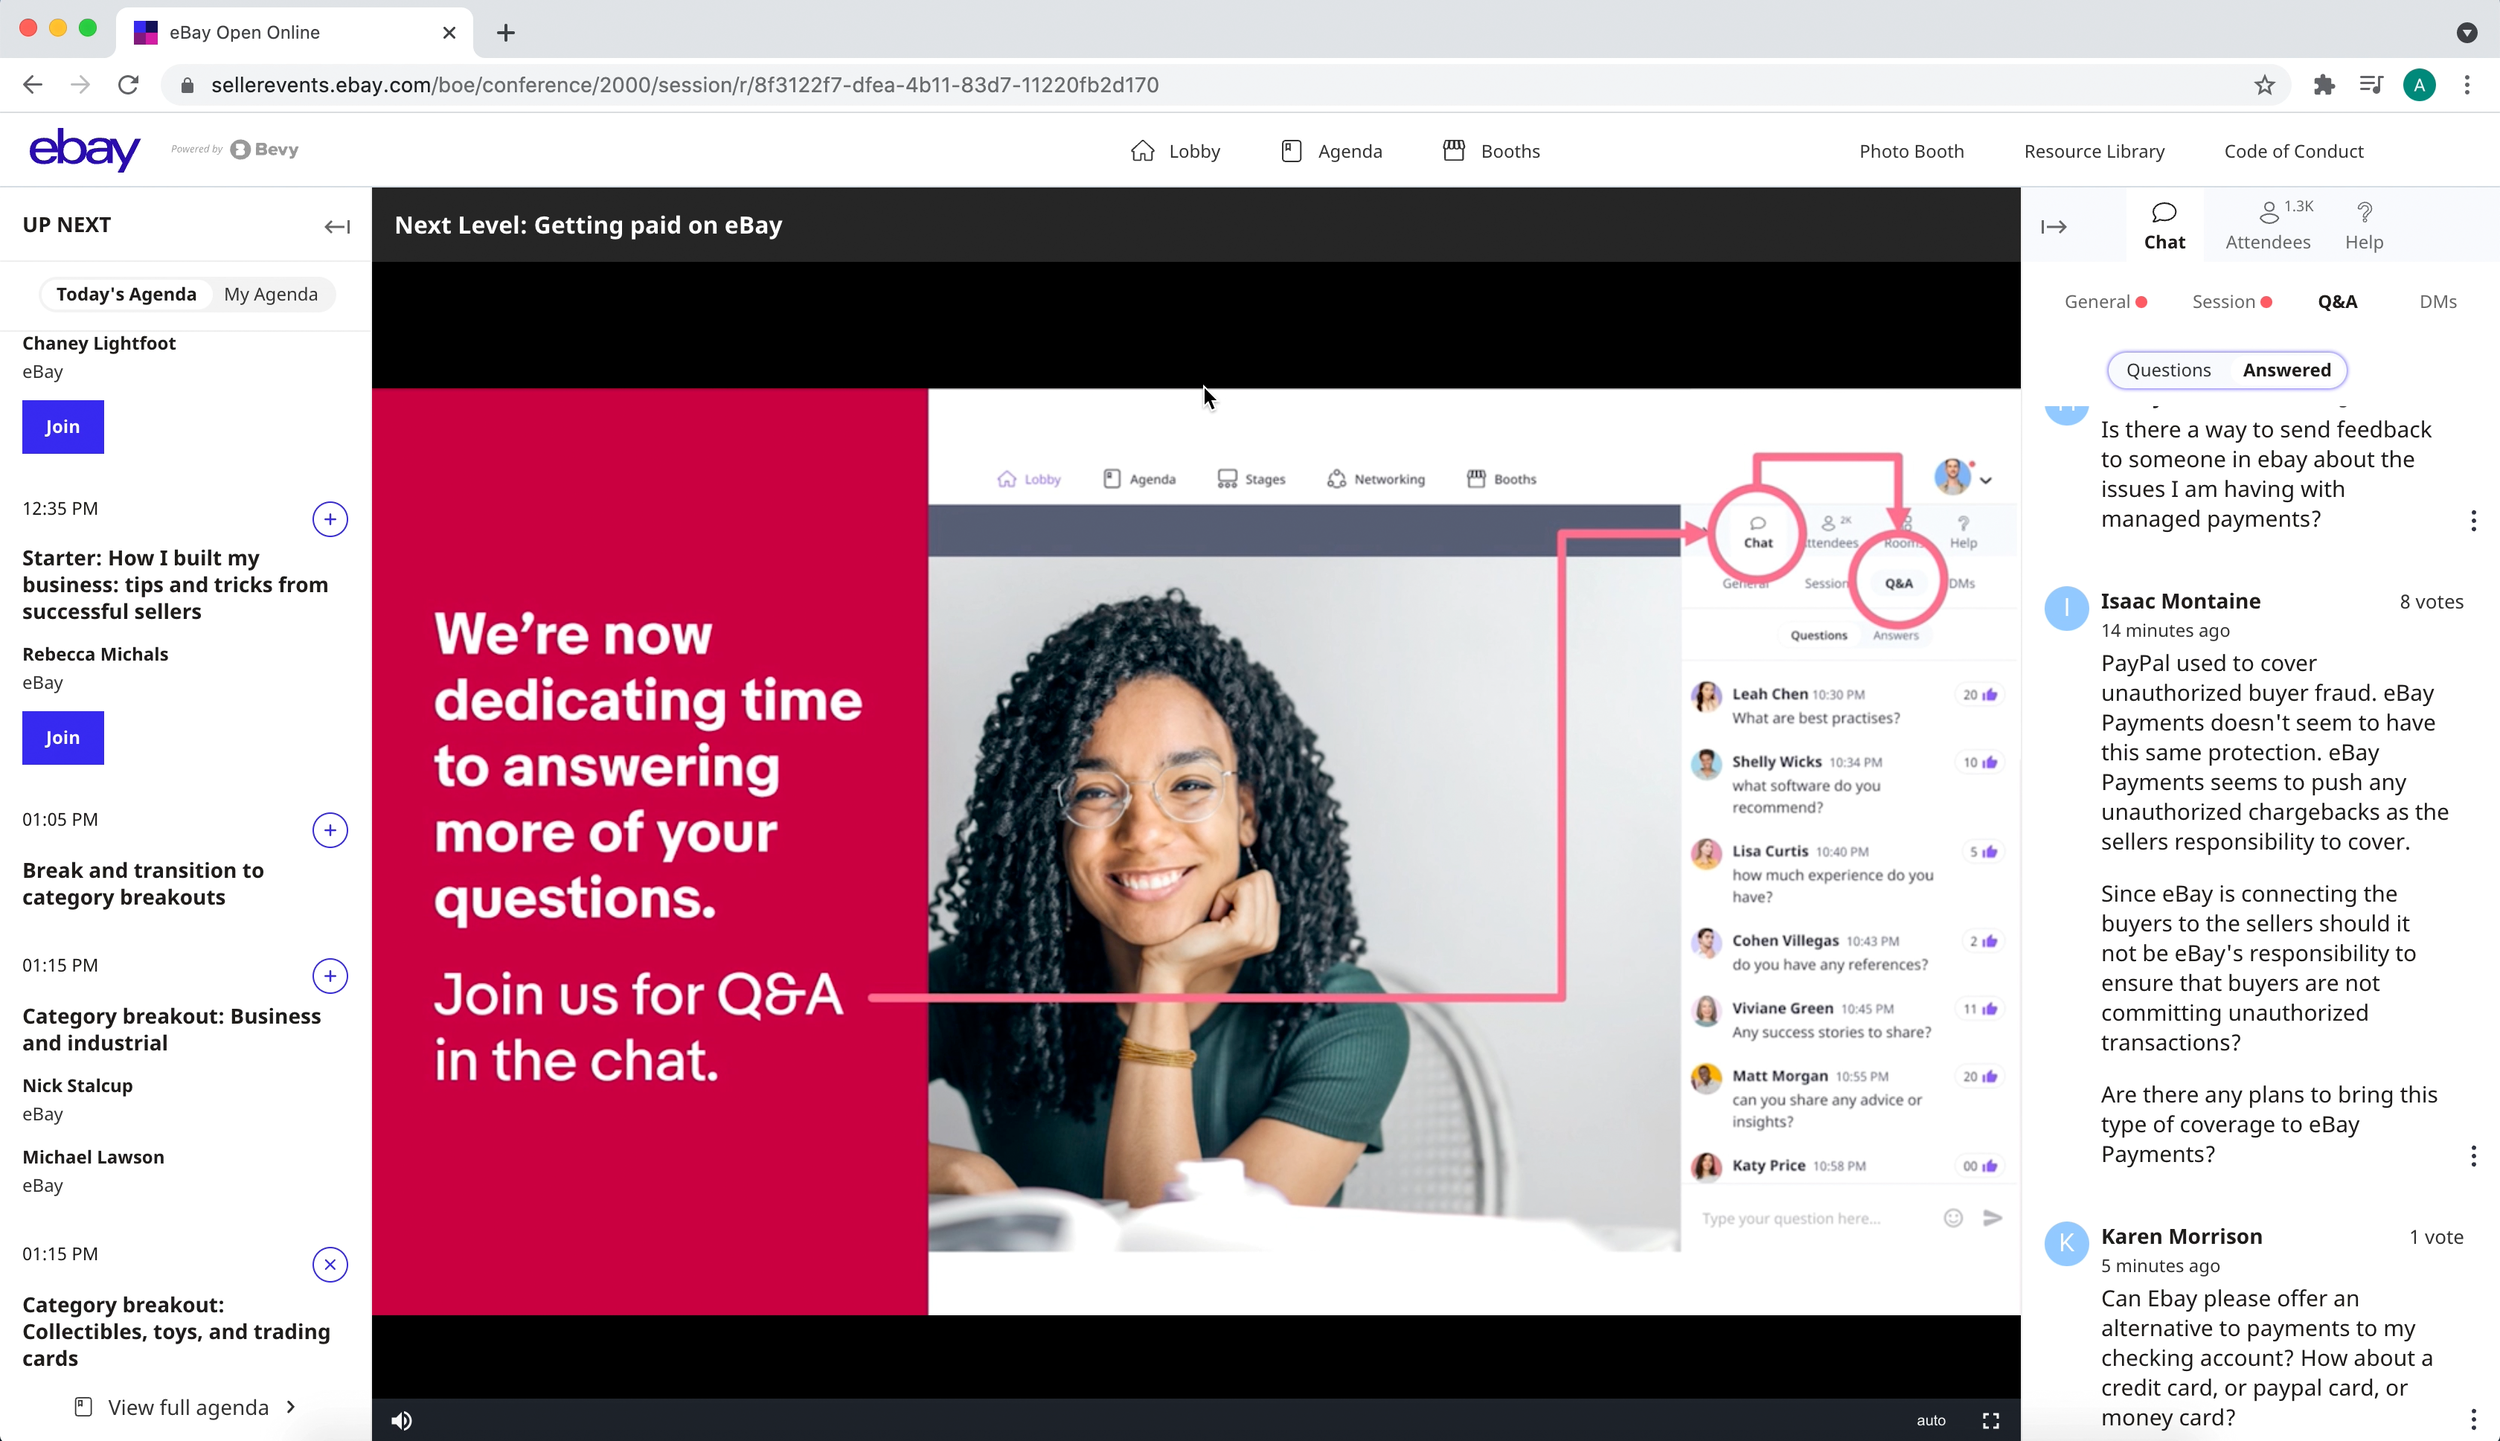Open options menu for Karen Morrison's question
2500x1441 pixels.
tap(2473, 1418)
